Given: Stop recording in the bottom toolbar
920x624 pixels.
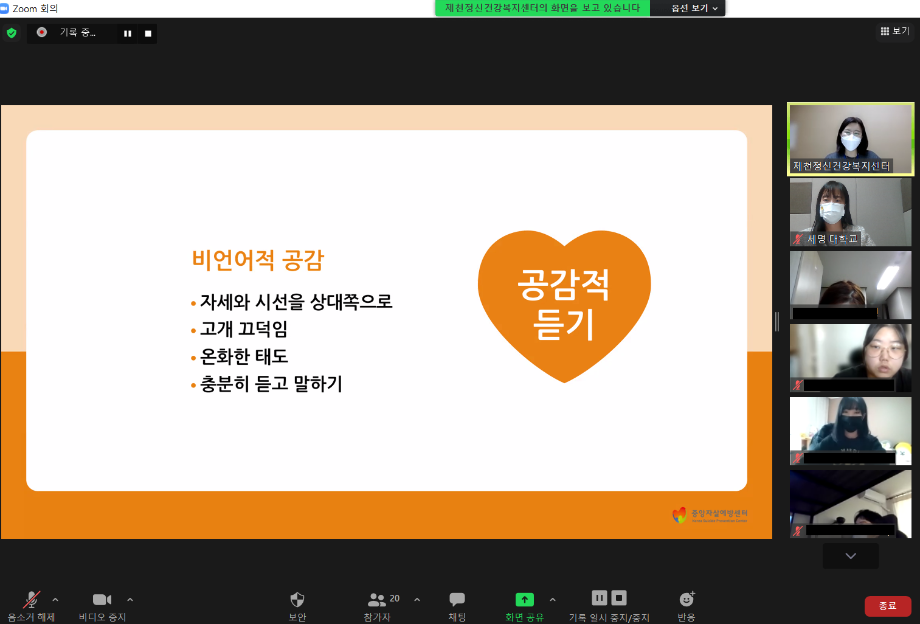Looking at the screenshot, I should pyautogui.click(x=620, y=598).
